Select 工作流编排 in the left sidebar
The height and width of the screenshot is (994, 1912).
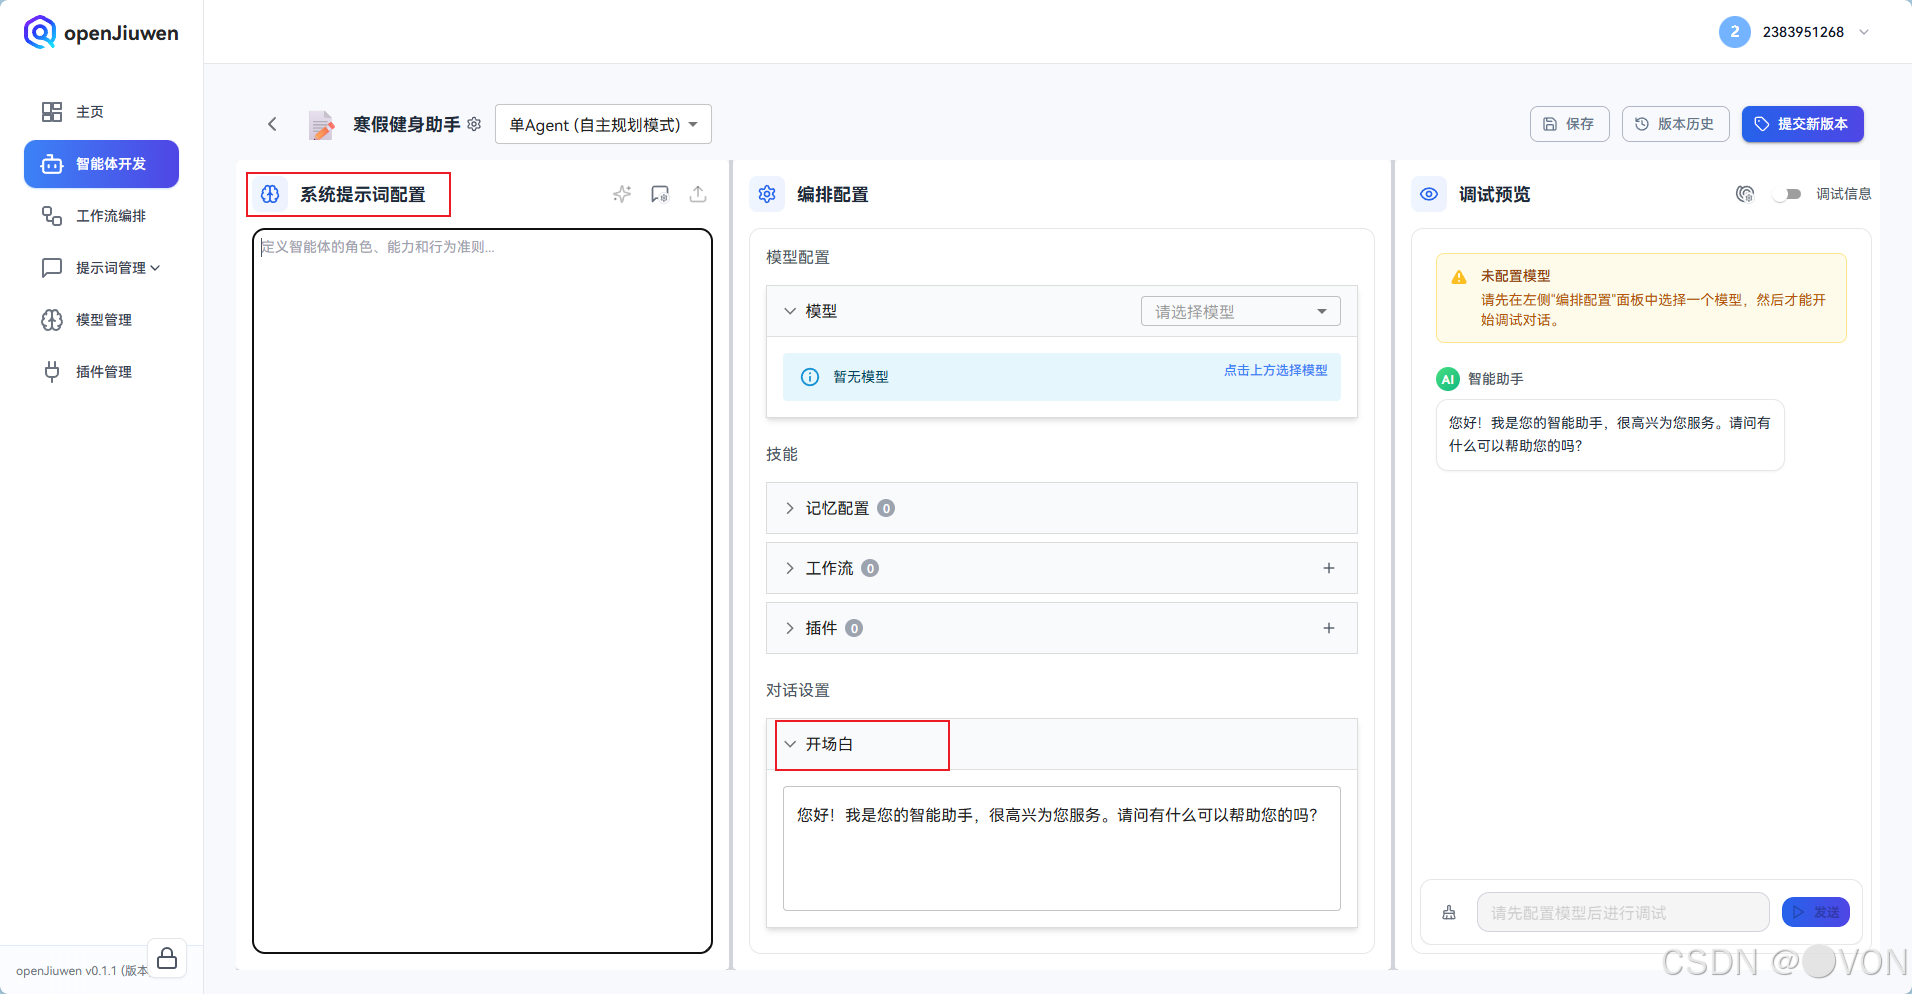107,216
